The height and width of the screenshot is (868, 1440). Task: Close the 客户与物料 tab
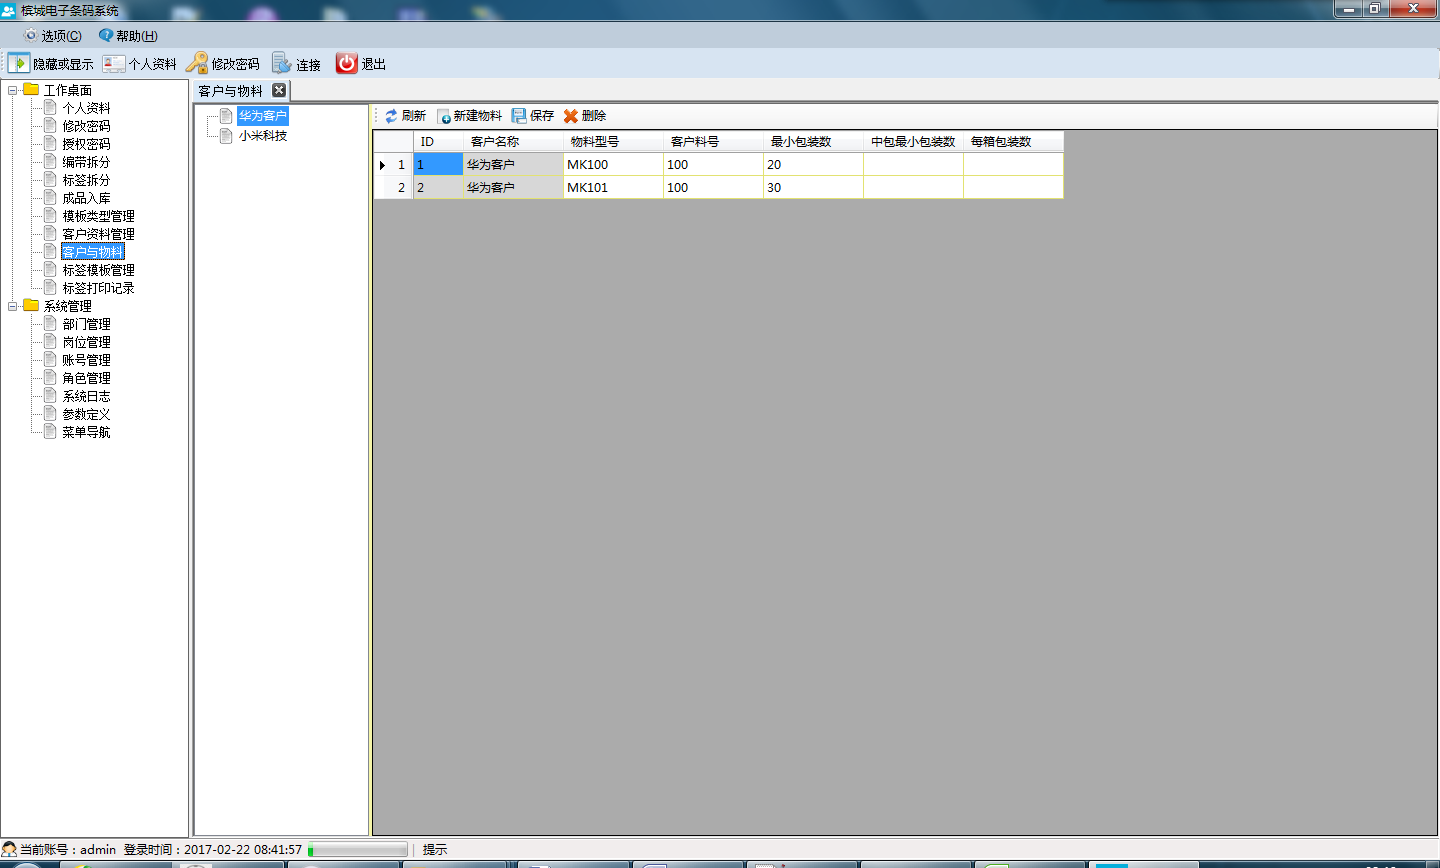[279, 90]
